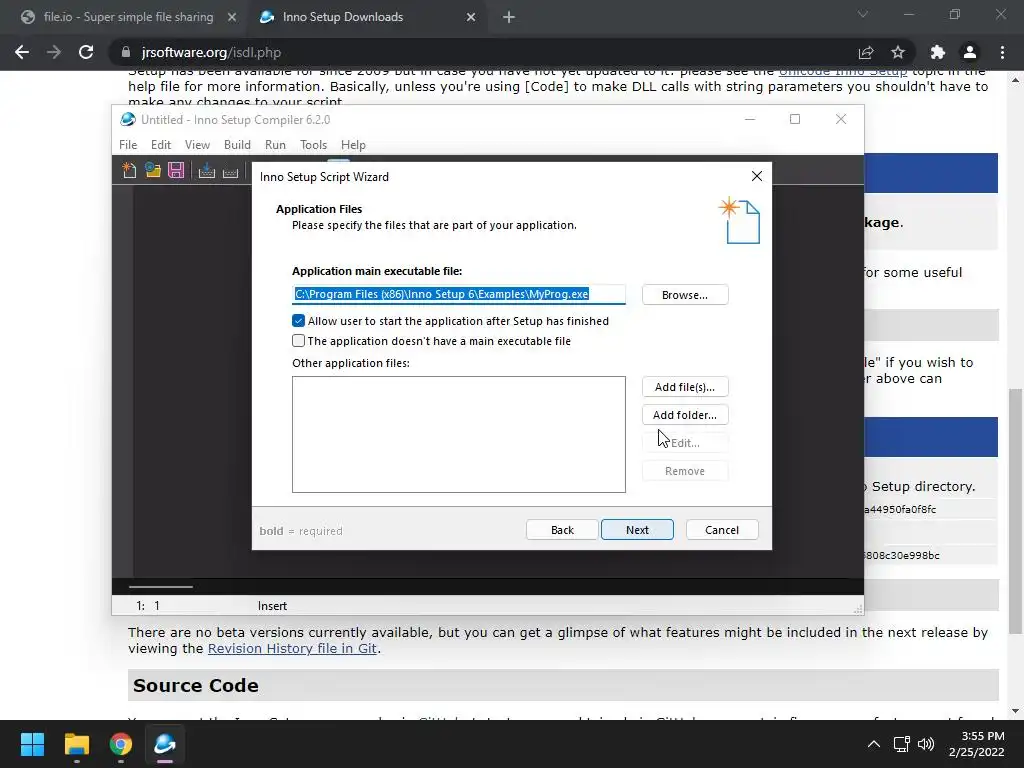Open the View menu
The width and height of the screenshot is (1024, 768).
coord(197,145)
